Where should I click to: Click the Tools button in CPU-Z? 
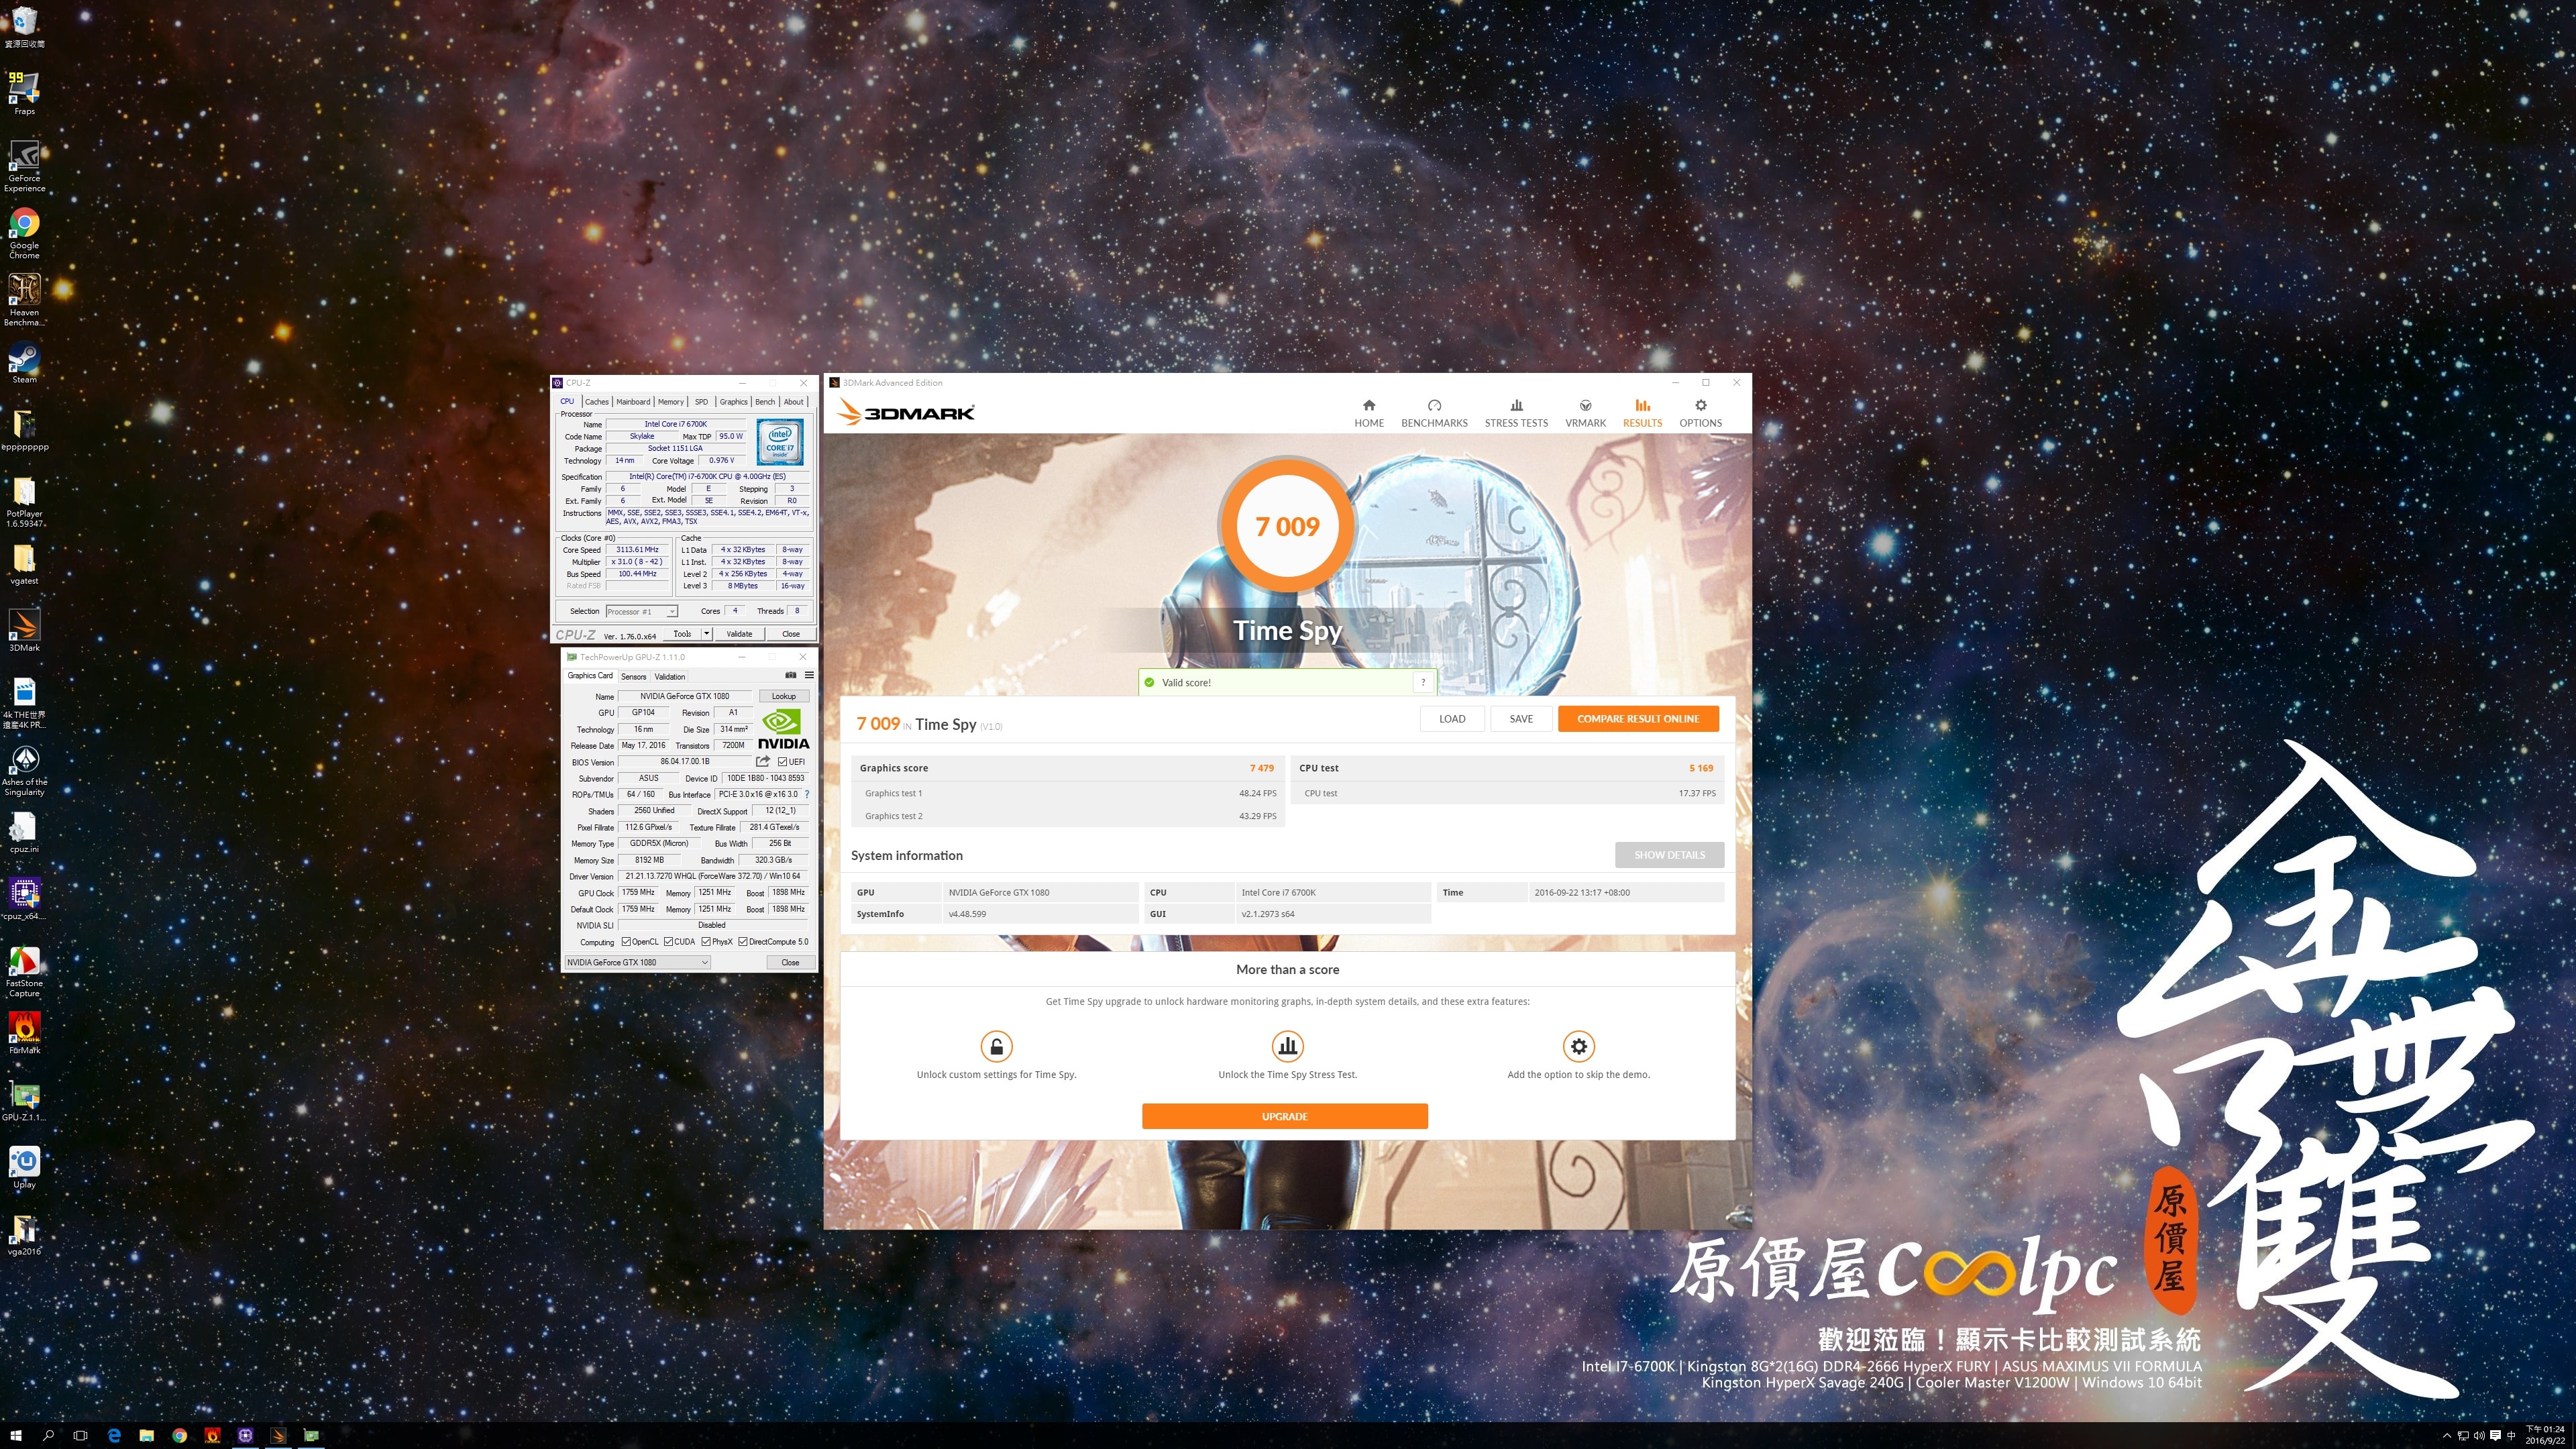click(x=682, y=634)
